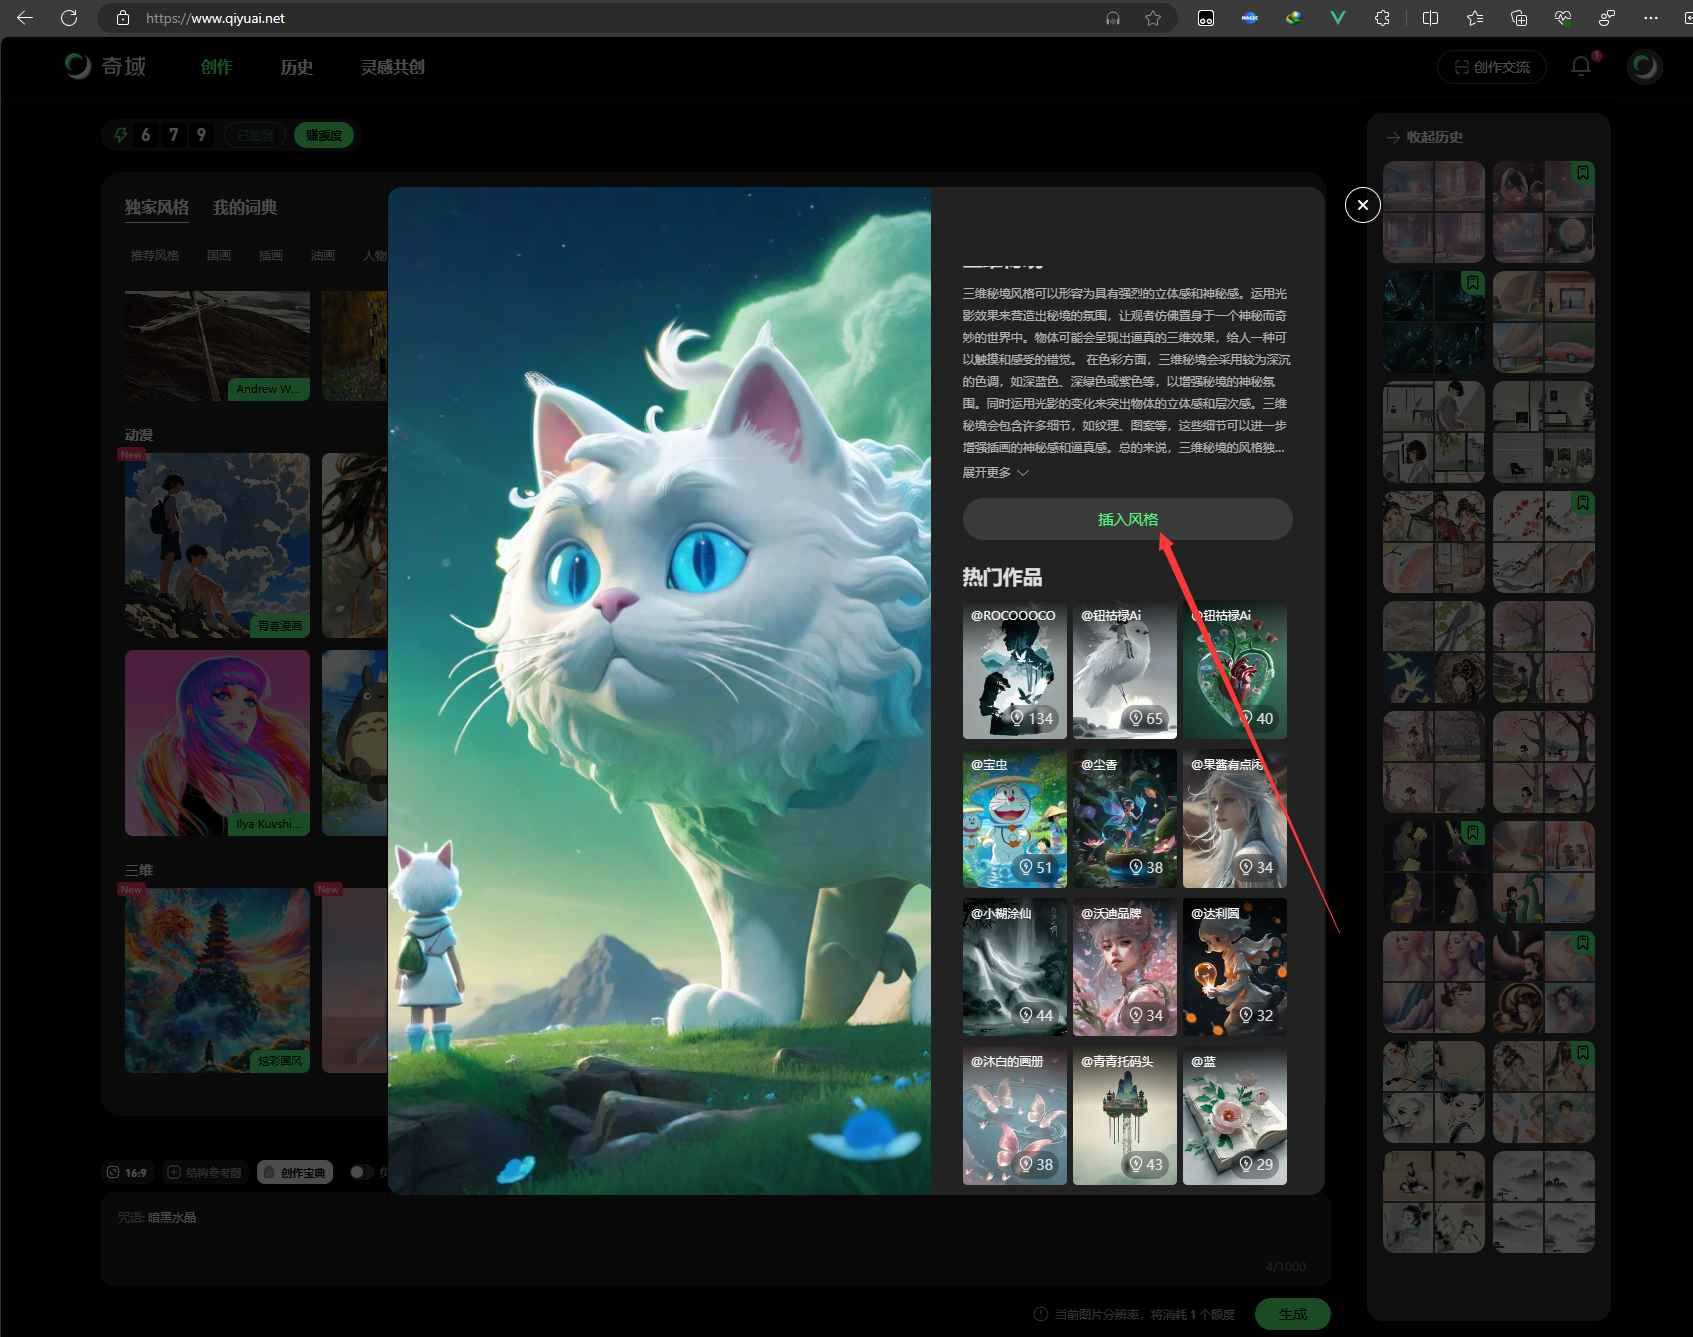The width and height of the screenshot is (1693, 1337).
Task: Open the @果酱有点闲 artwork thumbnail
Action: pos(1234,819)
